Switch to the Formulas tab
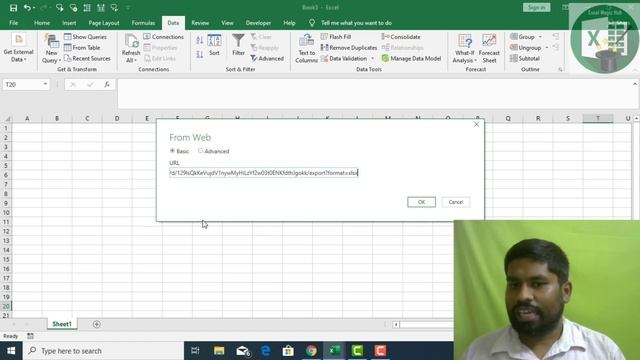The image size is (640, 360). pyautogui.click(x=143, y=23)
